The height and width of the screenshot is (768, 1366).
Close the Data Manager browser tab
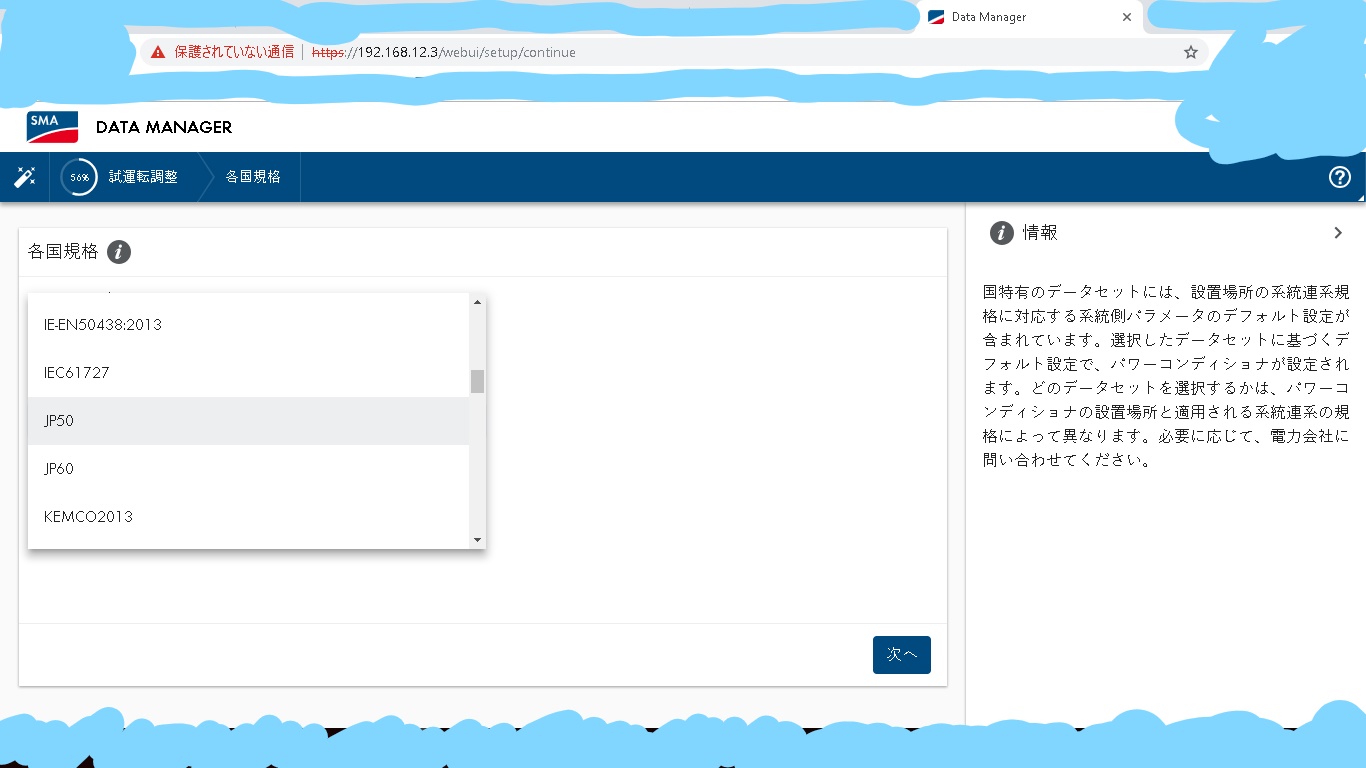1127,17
